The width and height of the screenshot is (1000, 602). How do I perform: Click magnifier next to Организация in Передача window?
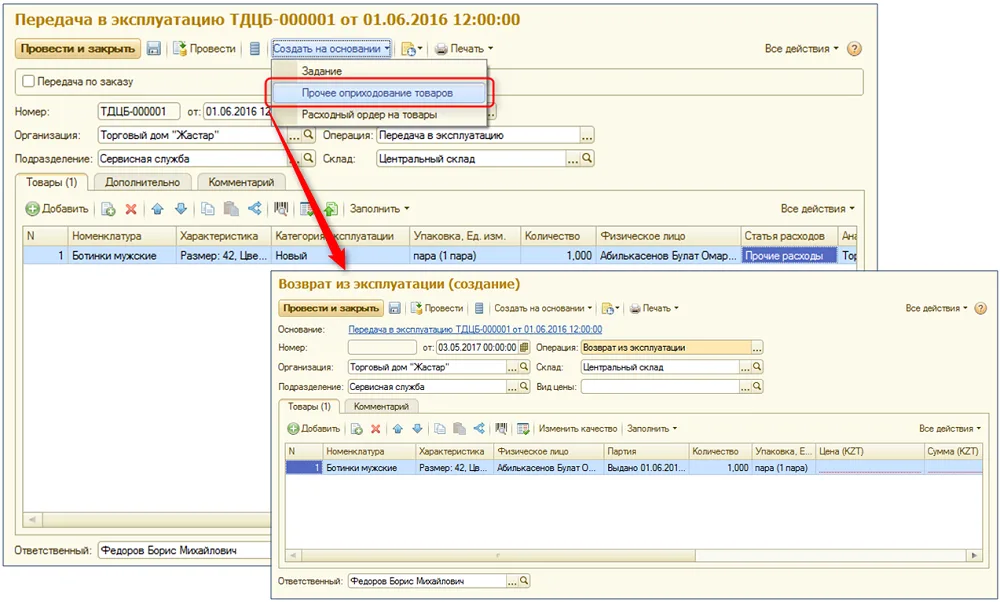coord(308,135)
